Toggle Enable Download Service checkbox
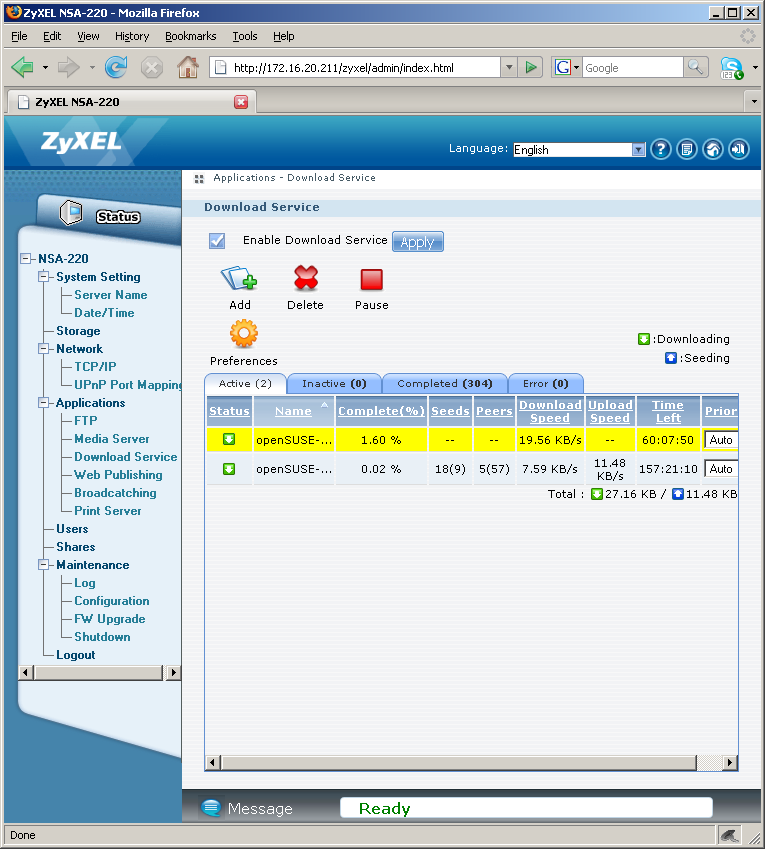Screen dimensions: 765x849 click(x=217, y=240)
